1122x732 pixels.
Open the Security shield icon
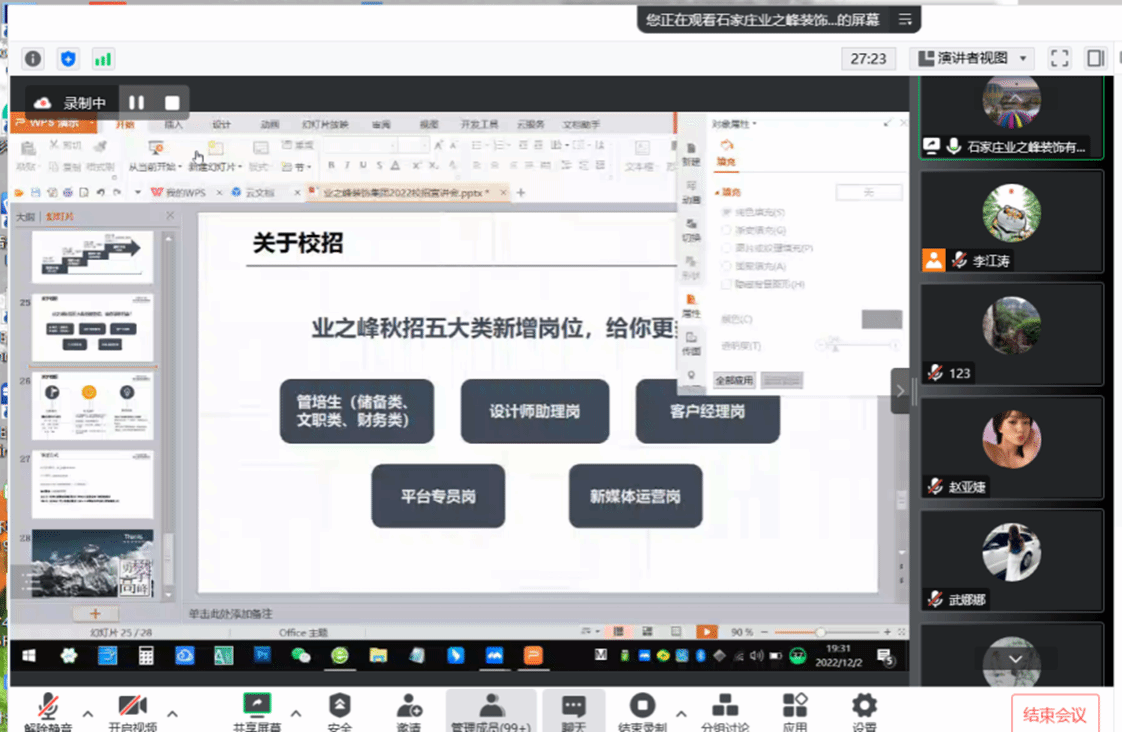pos(340,708)
